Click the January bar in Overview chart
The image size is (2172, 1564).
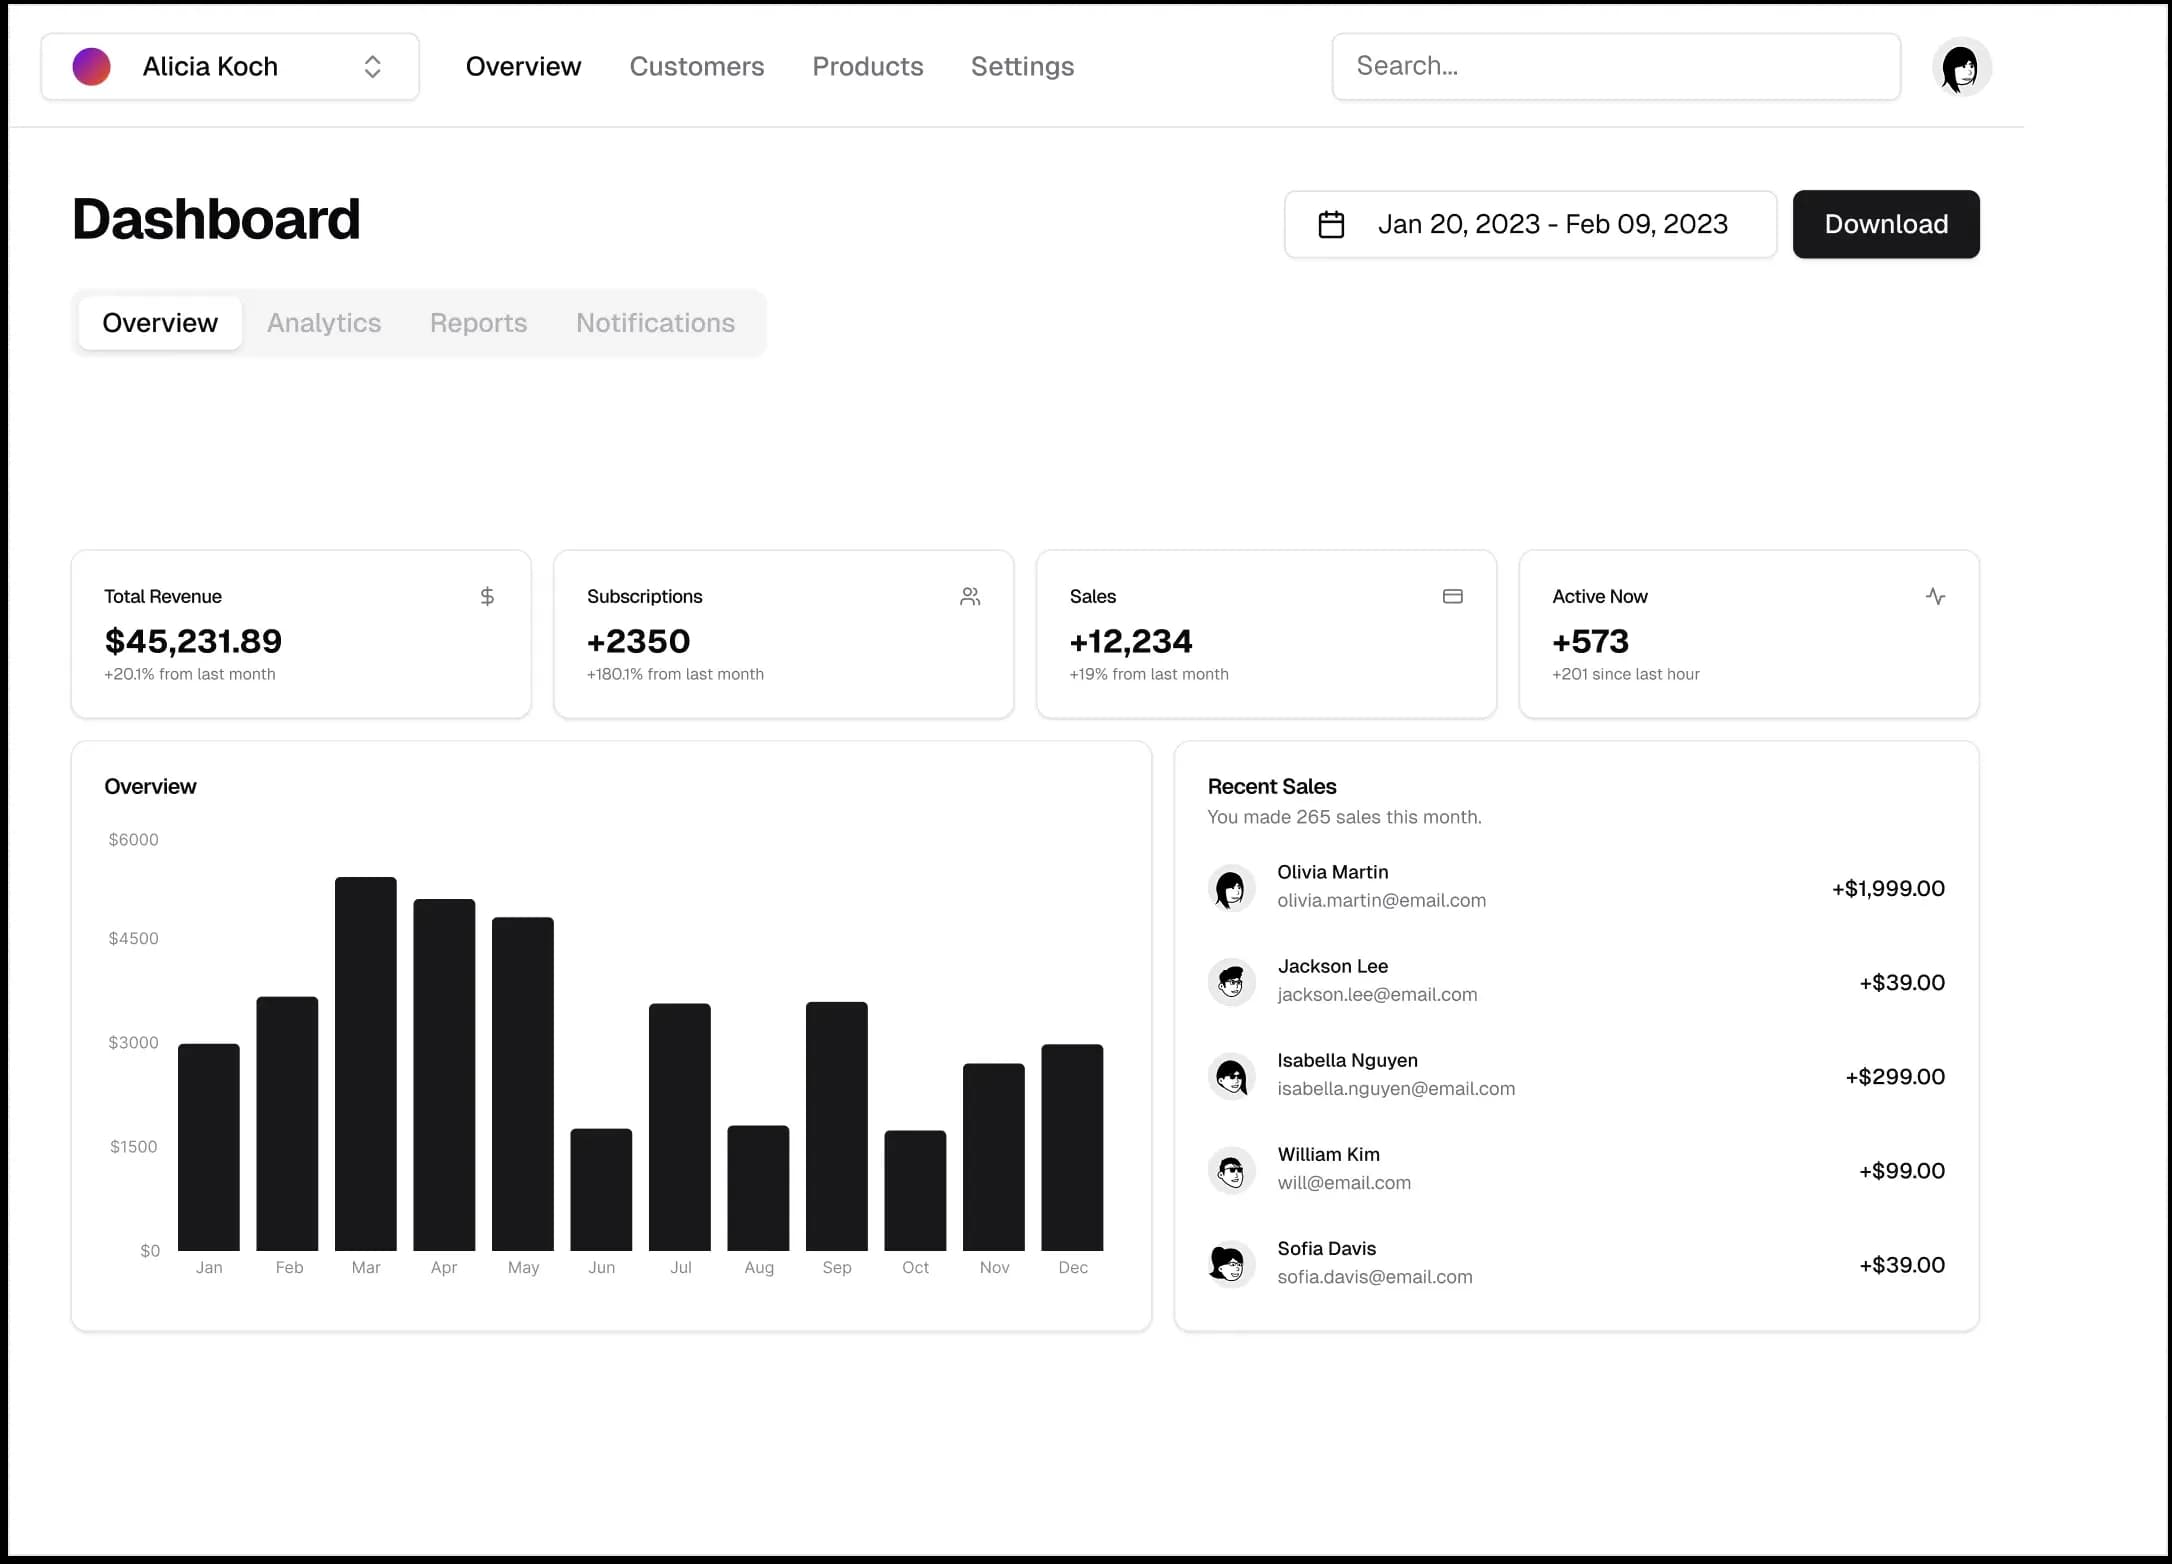(x=209, y=1148)
